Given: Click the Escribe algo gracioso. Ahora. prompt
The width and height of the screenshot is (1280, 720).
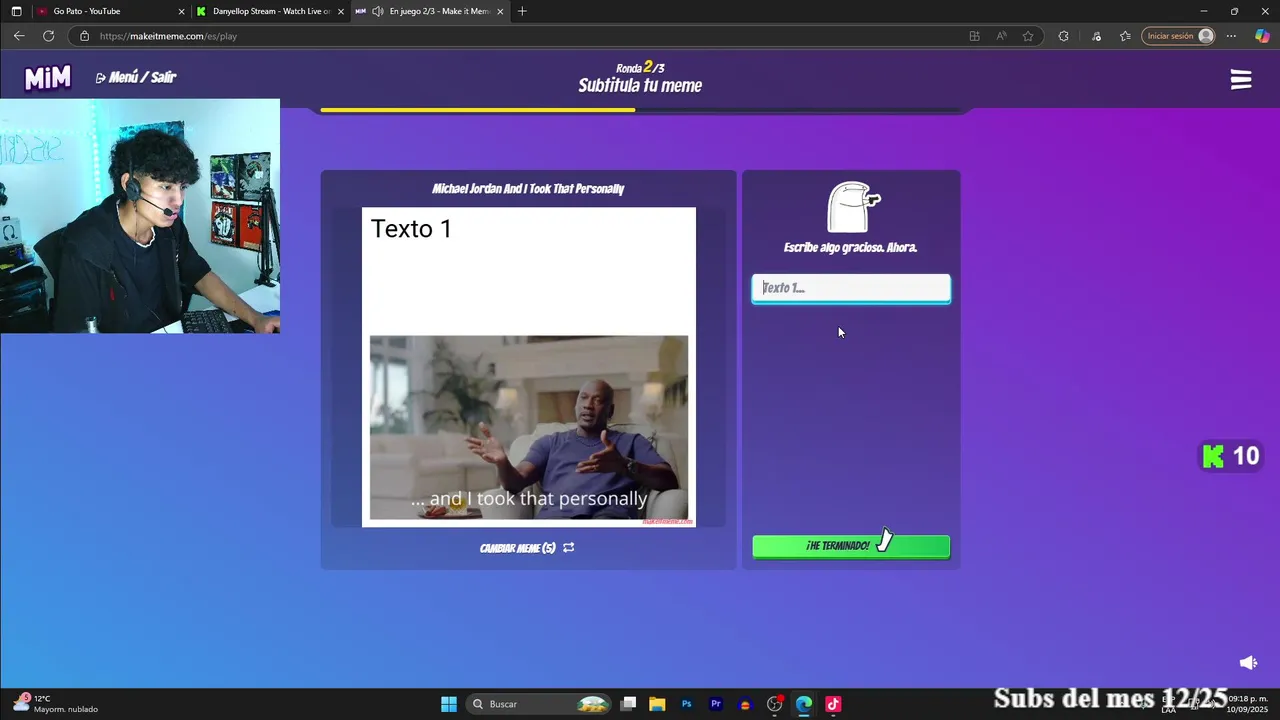Looking at the screenshot, I should pyautogui.click(x=850, y=247).
